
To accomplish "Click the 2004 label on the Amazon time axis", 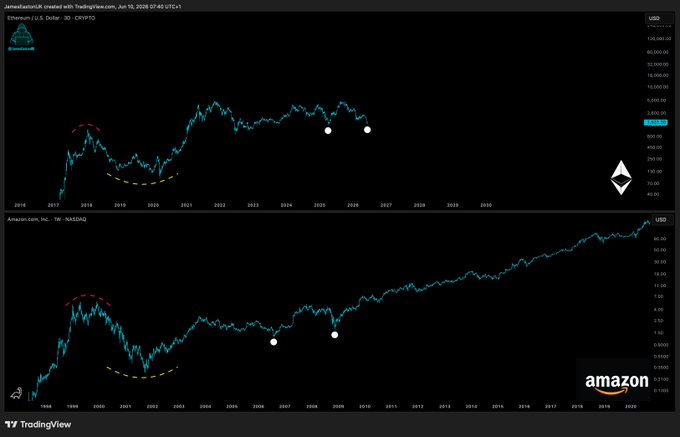I will 206,407.
